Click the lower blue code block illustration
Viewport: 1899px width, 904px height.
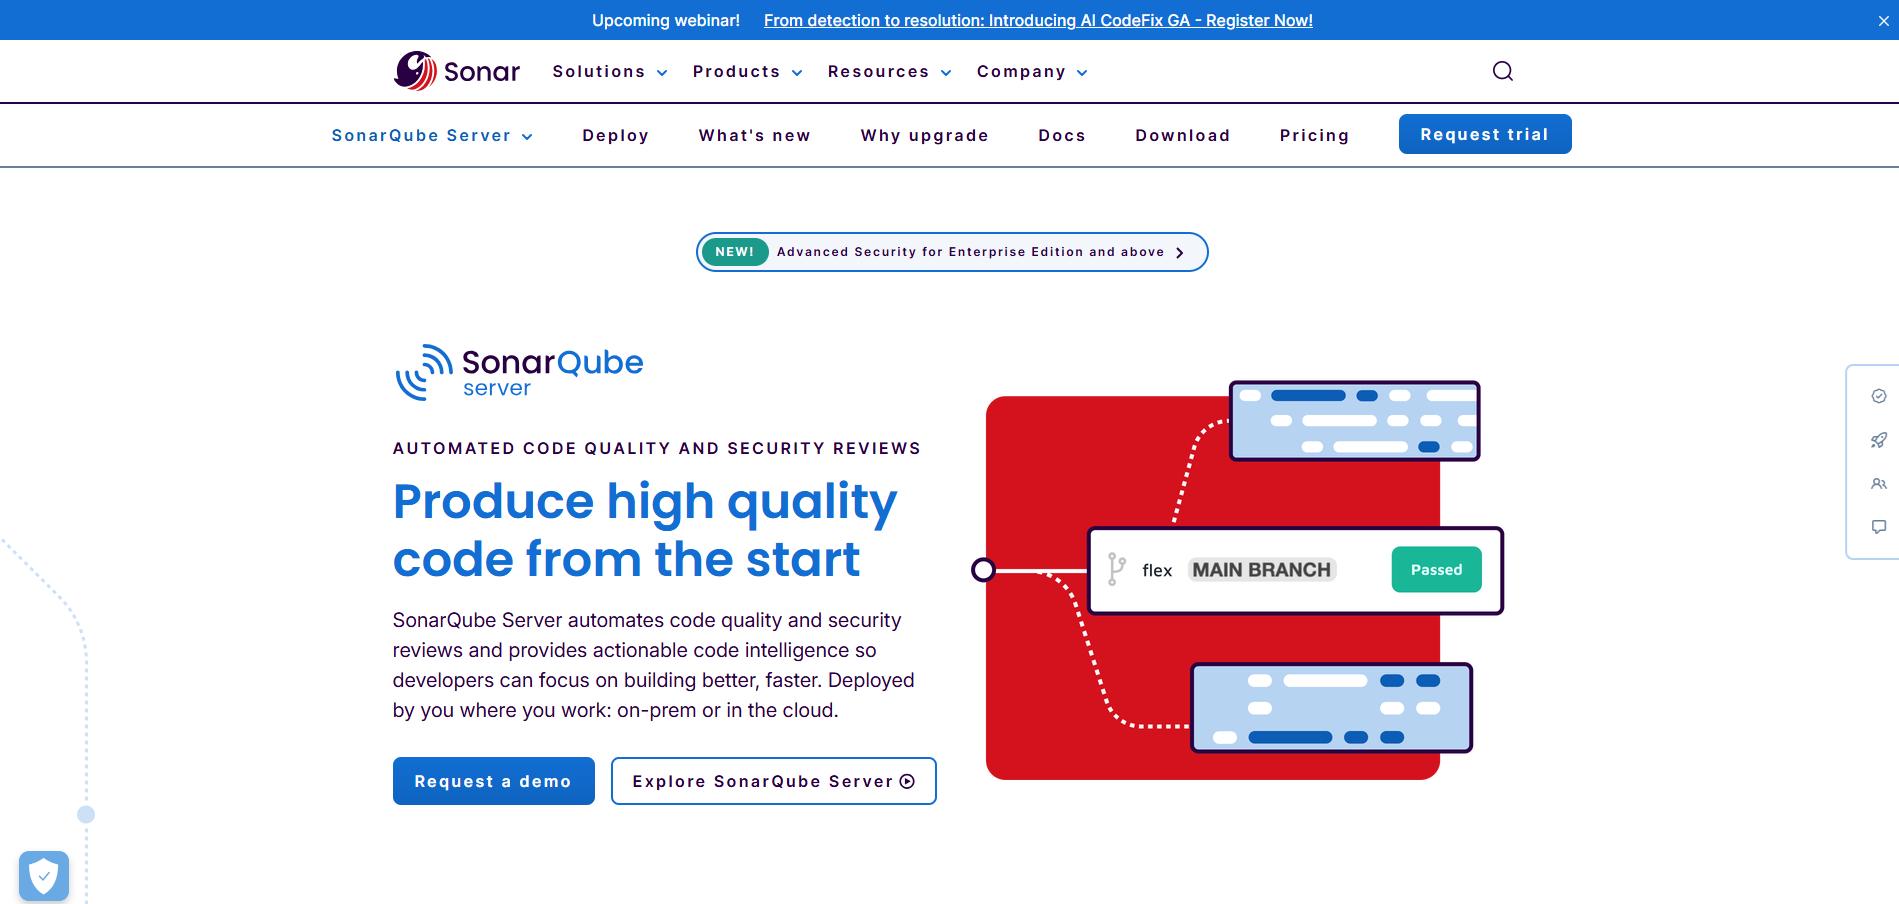pos(1331,708)
